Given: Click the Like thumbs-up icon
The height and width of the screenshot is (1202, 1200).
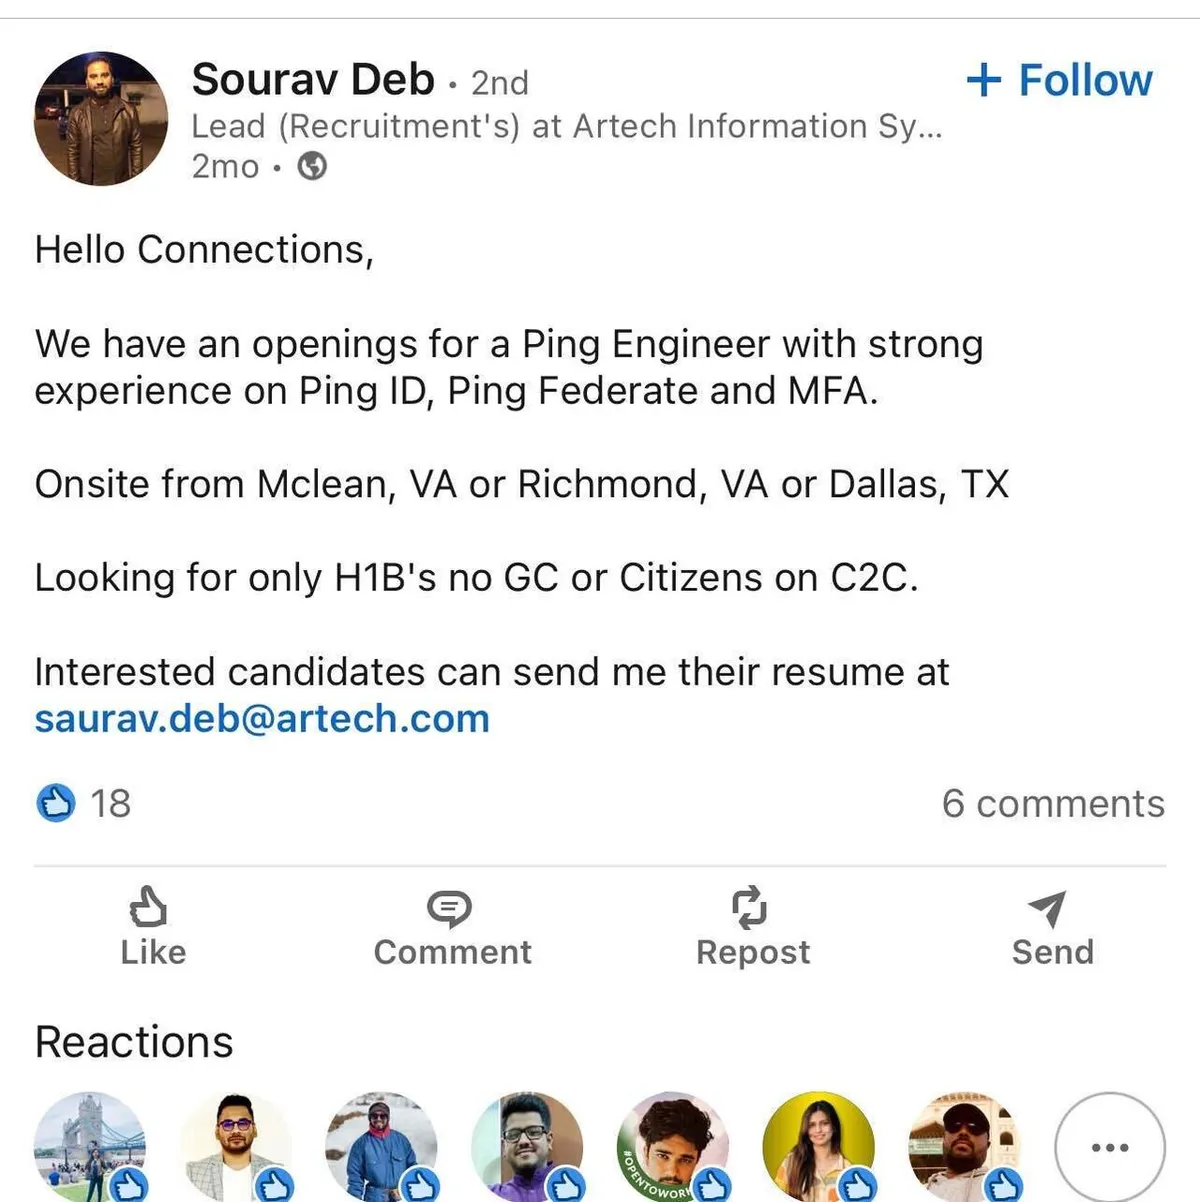Looking at the screenshot, I should [148, 907].
